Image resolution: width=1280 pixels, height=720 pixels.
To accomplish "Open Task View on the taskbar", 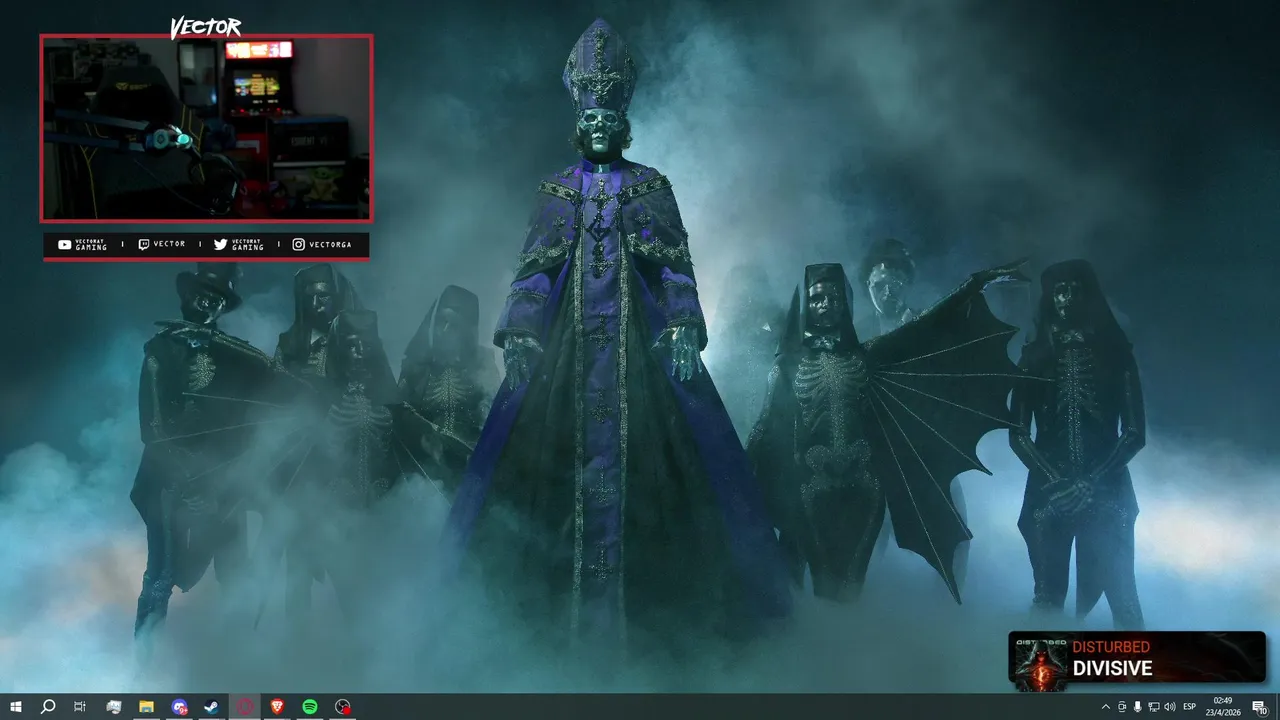I will (x=80, y=707).
